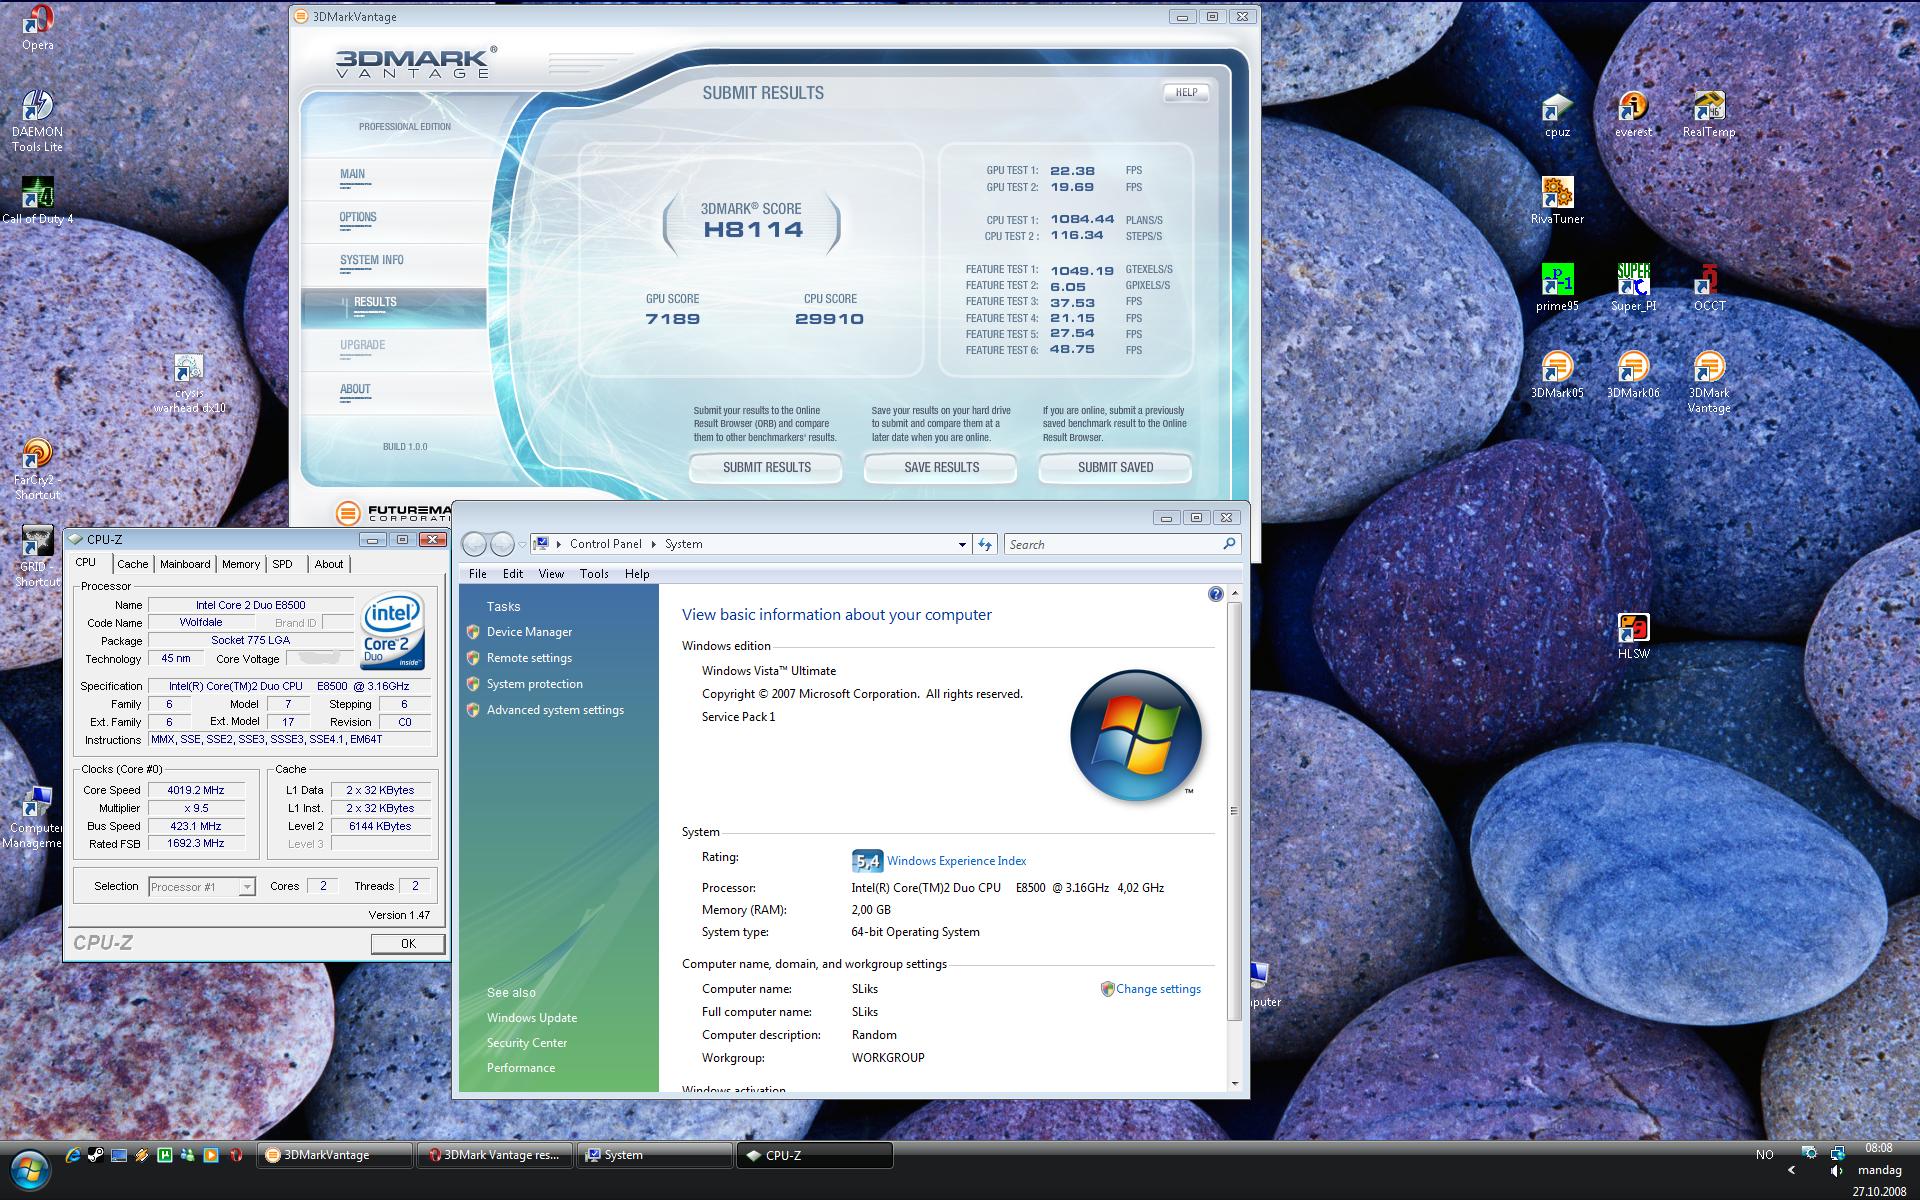The width and height of the screenshot is (1920, 1200).
Task: Expand the breadcrumb arrow after Control Panel
Action: (654, 544)
